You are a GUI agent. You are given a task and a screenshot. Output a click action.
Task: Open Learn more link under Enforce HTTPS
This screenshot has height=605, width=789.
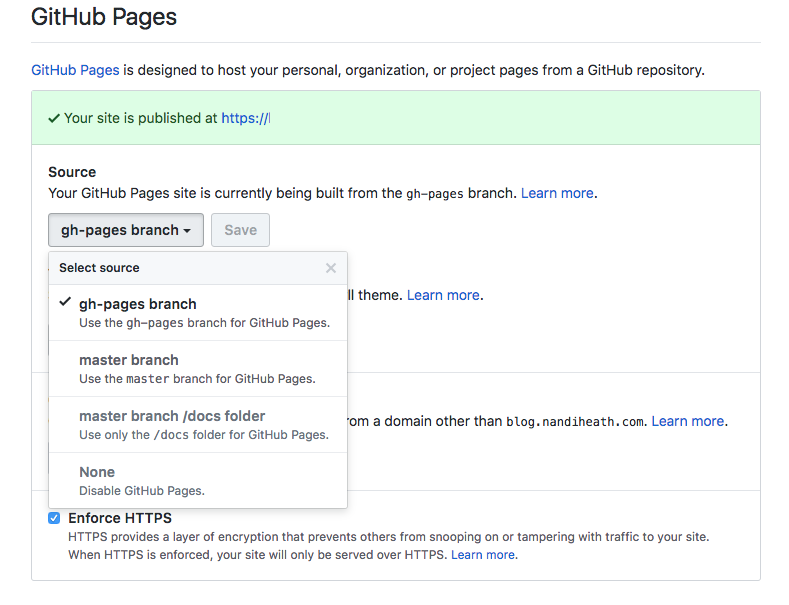pos(483,554)
